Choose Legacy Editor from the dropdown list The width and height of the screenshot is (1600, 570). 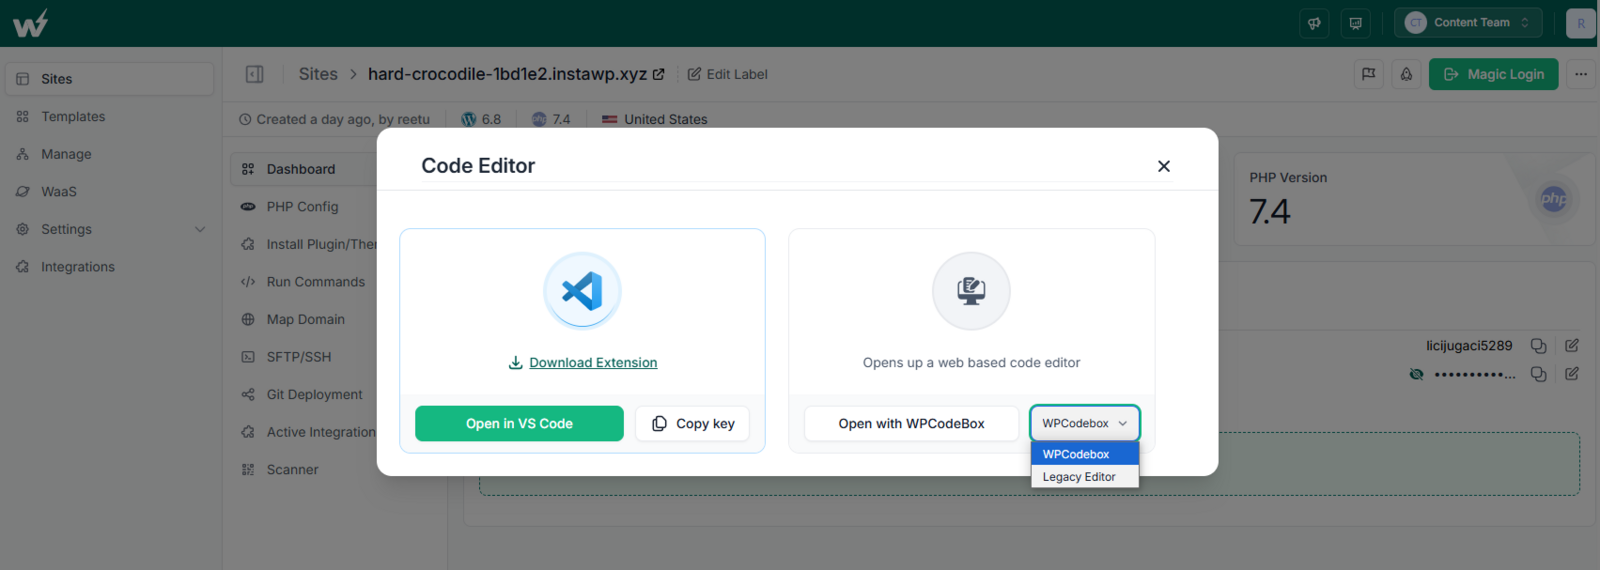[x=1085, y=477]
